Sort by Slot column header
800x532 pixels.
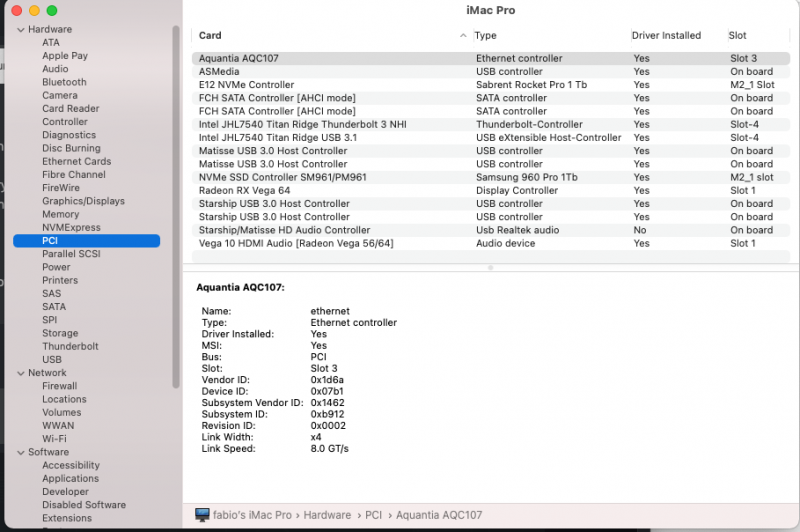click(x=737, y=35)
